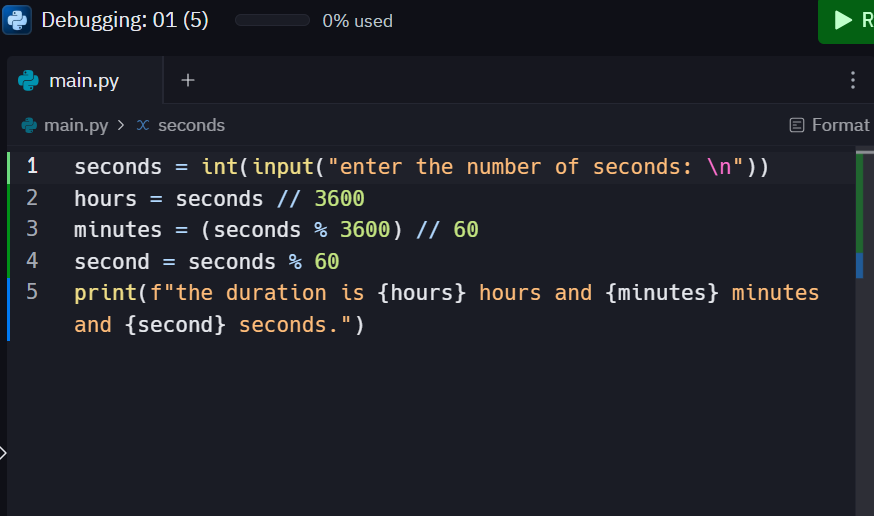Click the breadcrumb chevron separator
Viewport: 874px width, 516px height.
coord(121,125)
